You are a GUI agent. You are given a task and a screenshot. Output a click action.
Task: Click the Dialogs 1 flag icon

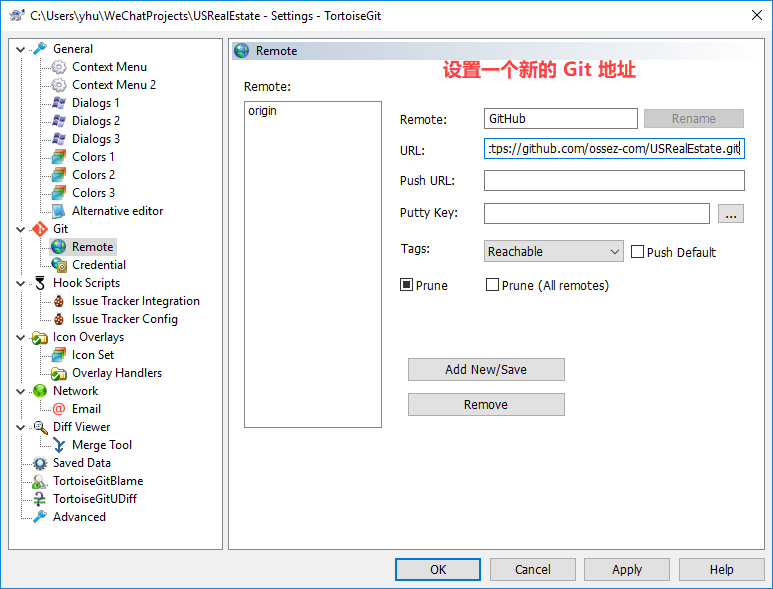tap(59, 103)
